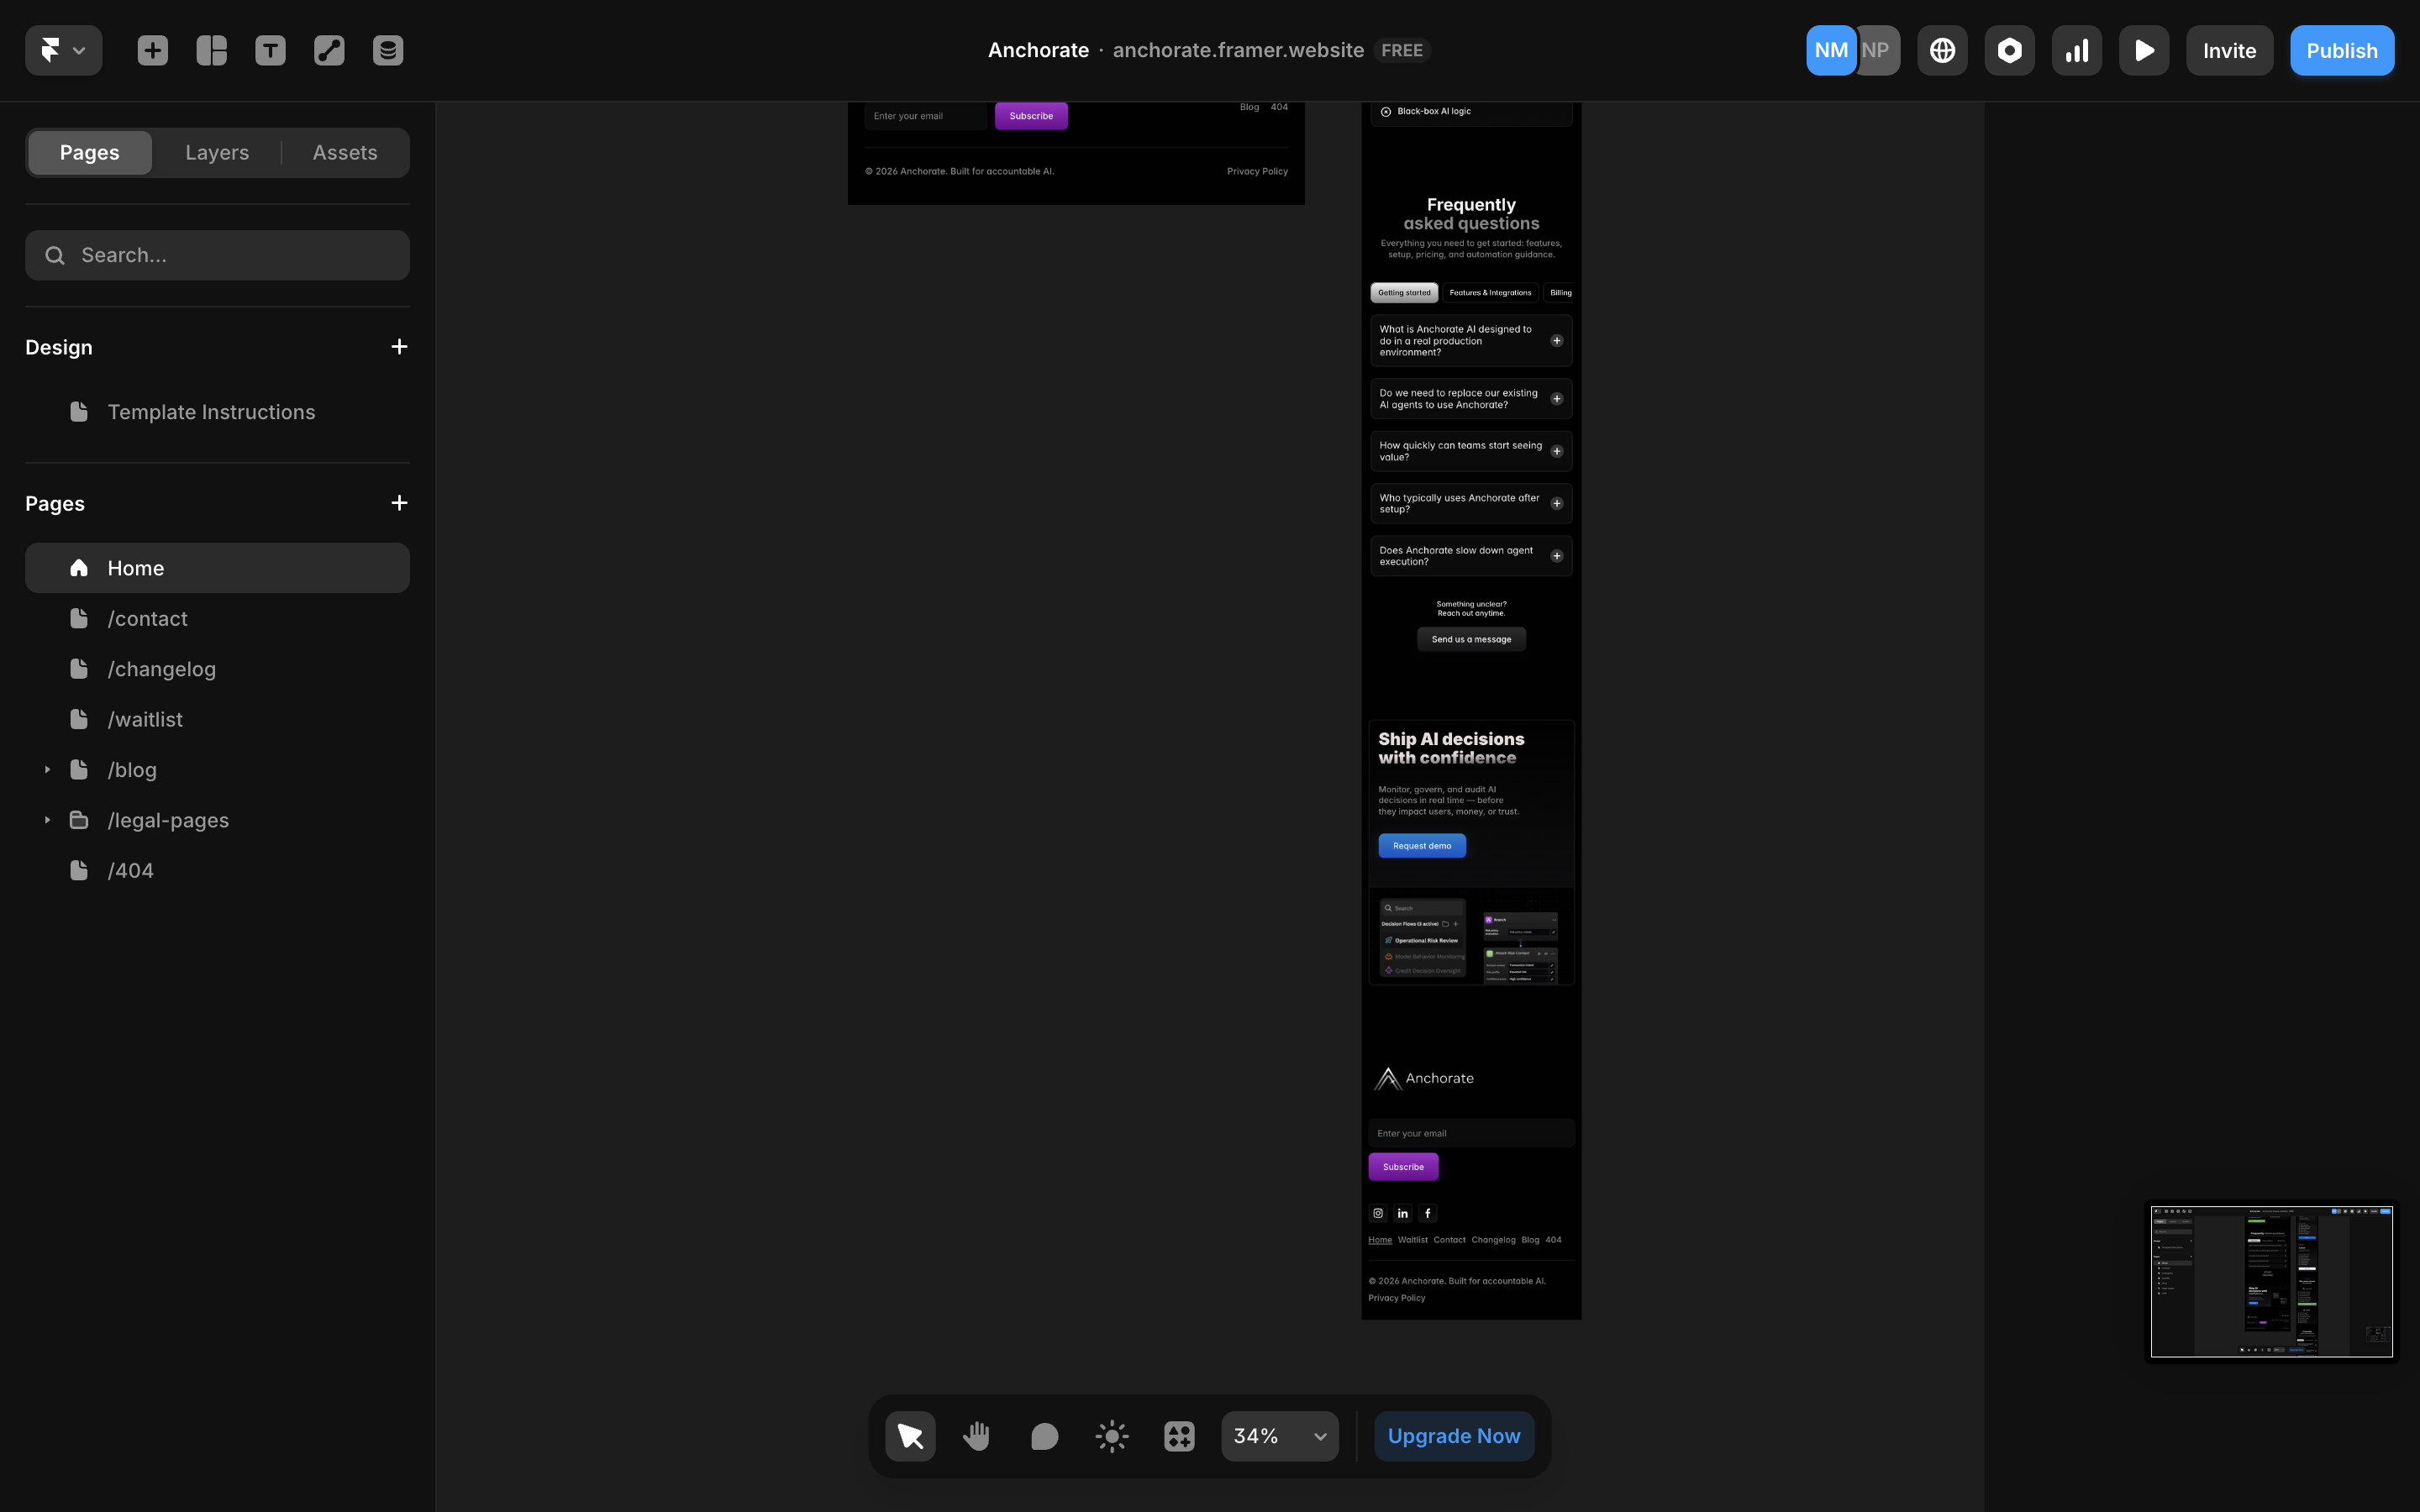The height and width of the screenshot is (1512, 2420).
Task: Activate the hand pan tool
Action: pyautogui.click(x=976, y=1435)
